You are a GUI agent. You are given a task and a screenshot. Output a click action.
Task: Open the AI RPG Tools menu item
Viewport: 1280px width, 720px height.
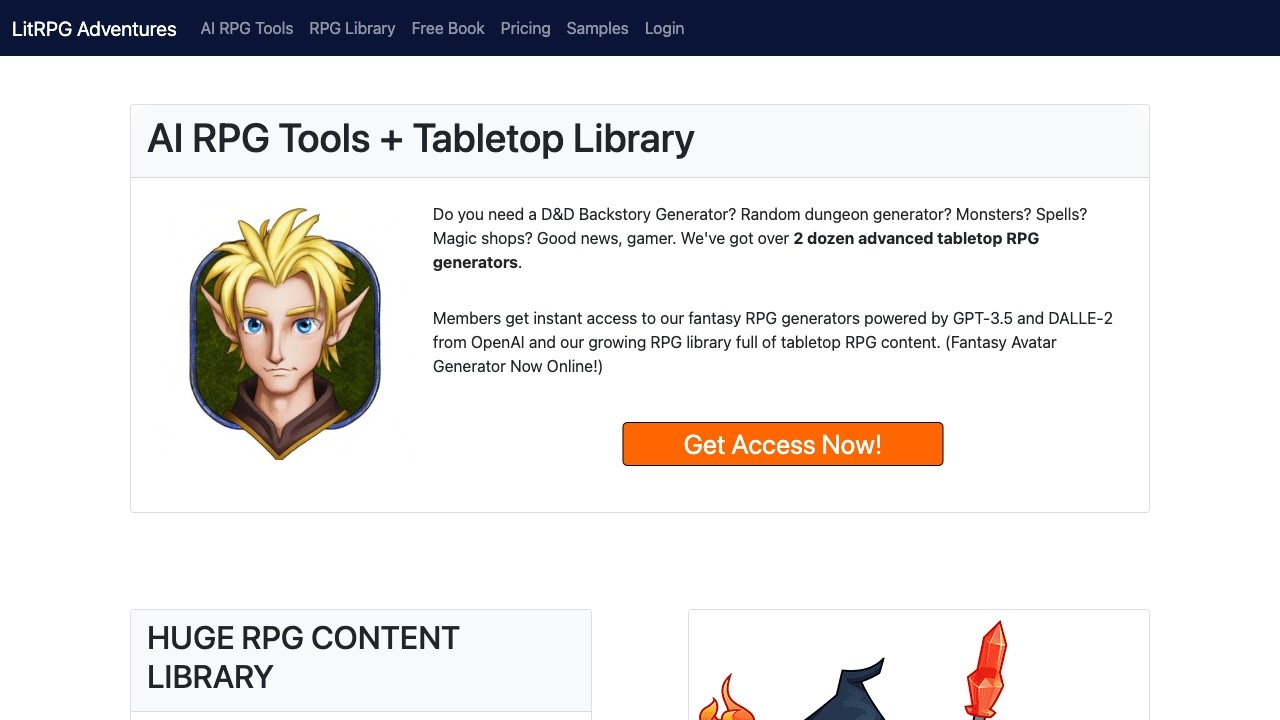pos(246,28)
